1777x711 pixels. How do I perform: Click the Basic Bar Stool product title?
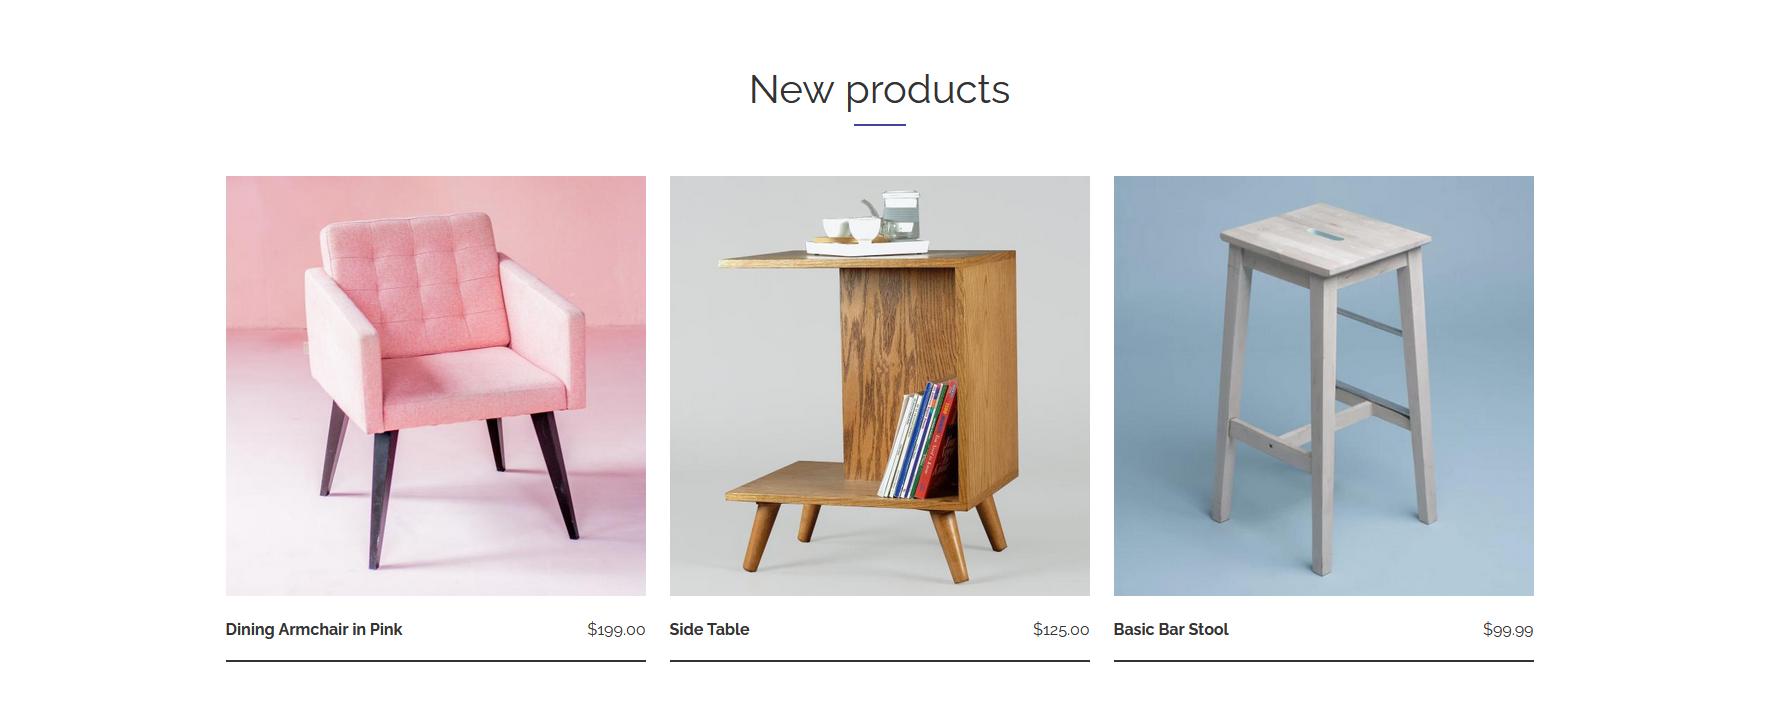click(1171, 629)
